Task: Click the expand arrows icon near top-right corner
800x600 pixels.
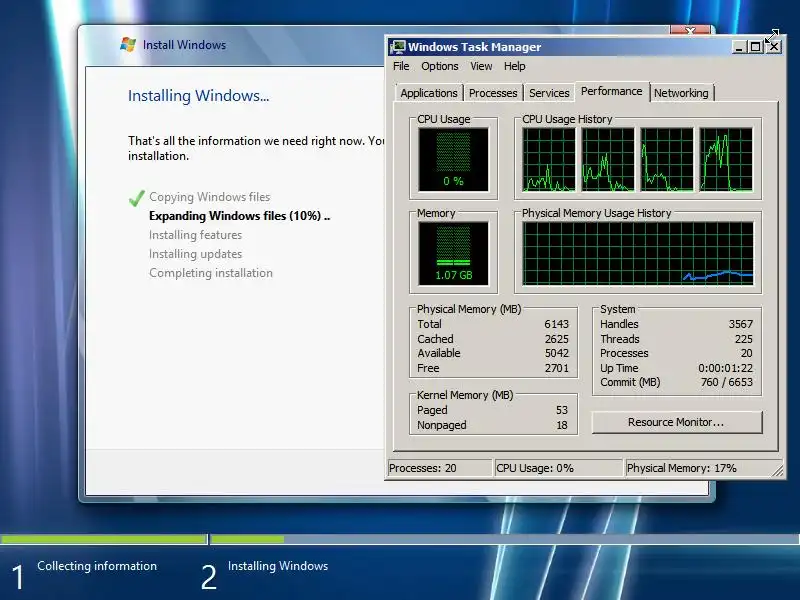Action: [771, 36]
